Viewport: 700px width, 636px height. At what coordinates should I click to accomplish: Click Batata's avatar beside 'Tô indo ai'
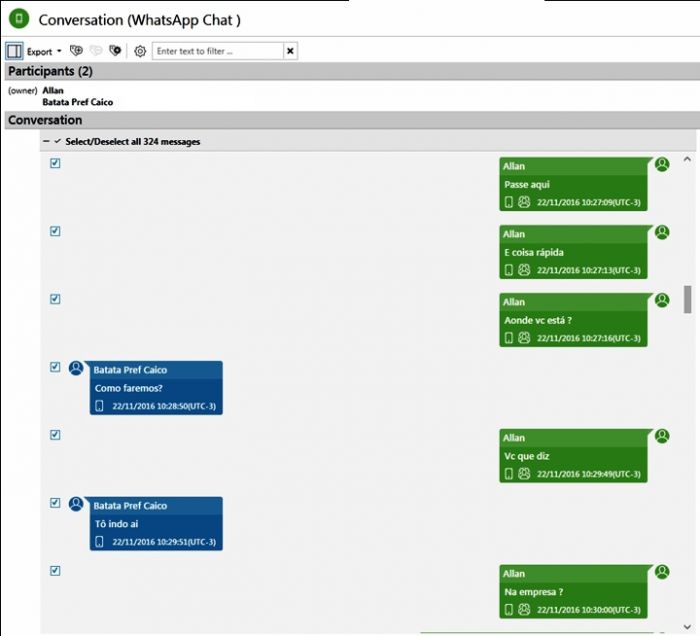tap(76, 504)
